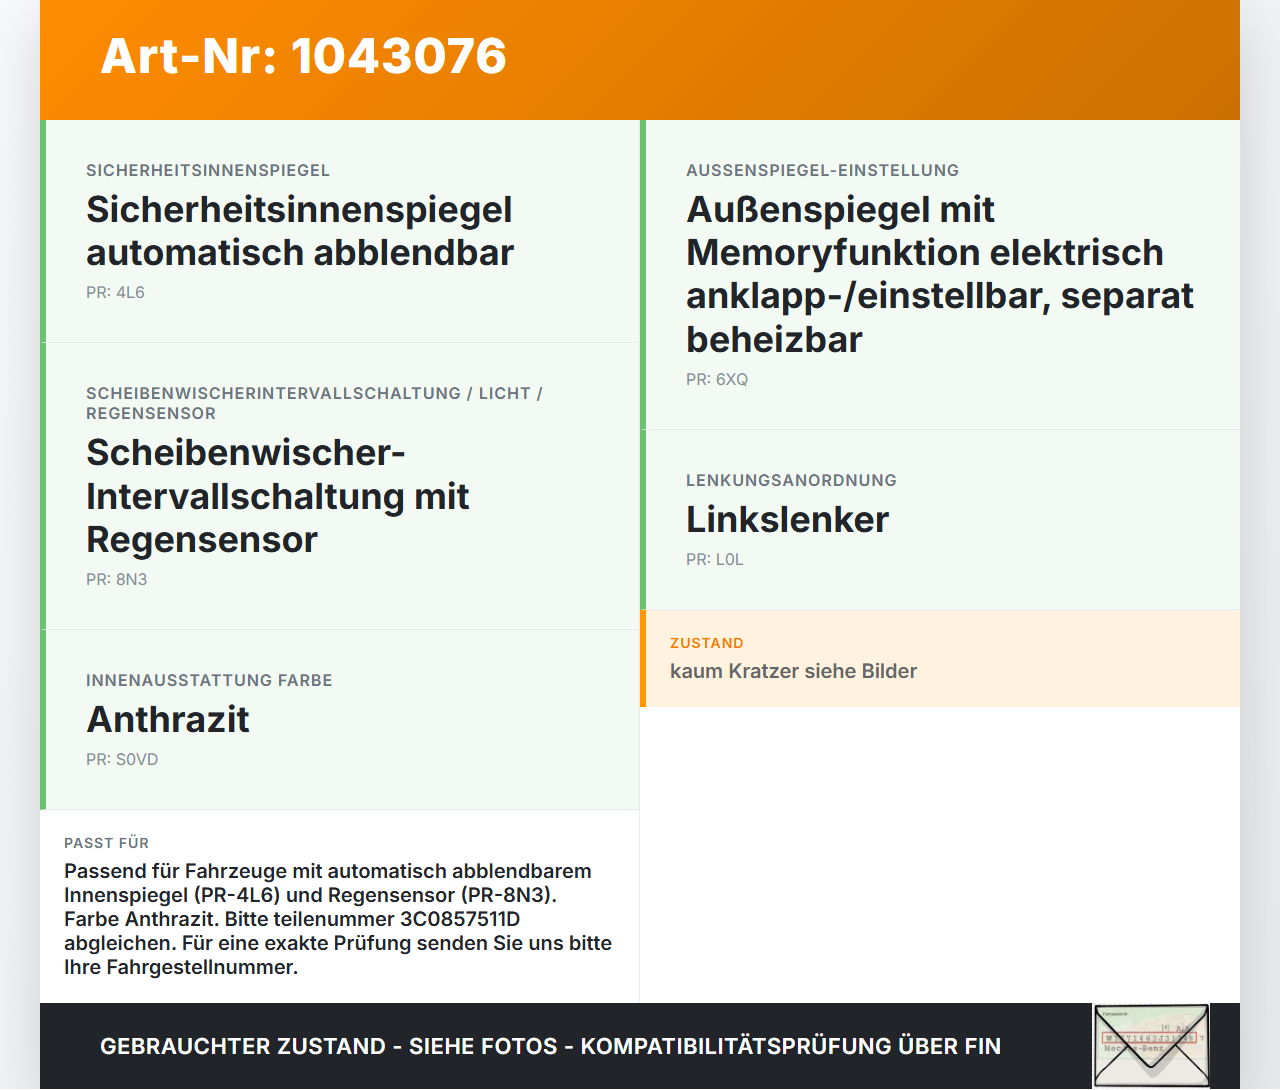Select the PR: 4L6 code
The image size is (1280, 1090).
coord(115,292)
